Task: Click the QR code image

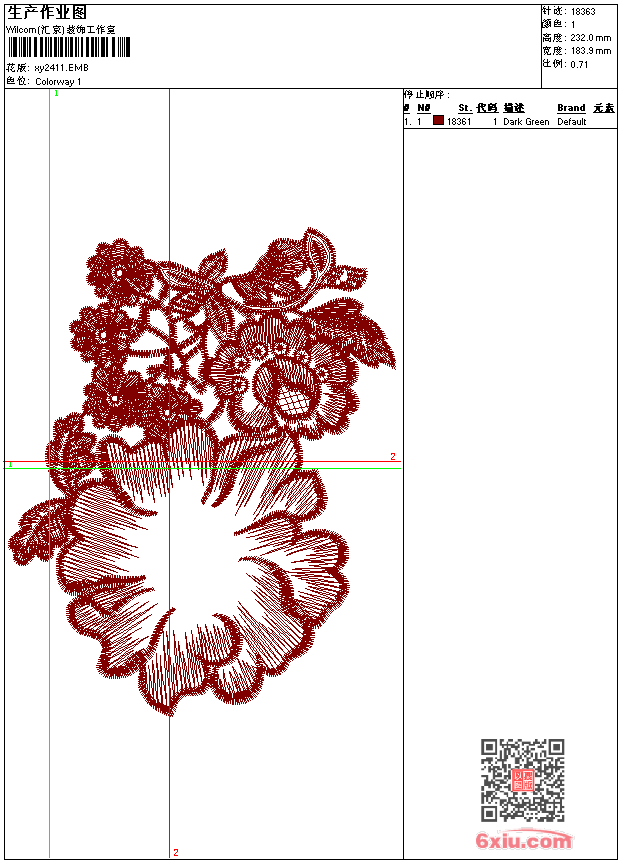Action: 522,780
